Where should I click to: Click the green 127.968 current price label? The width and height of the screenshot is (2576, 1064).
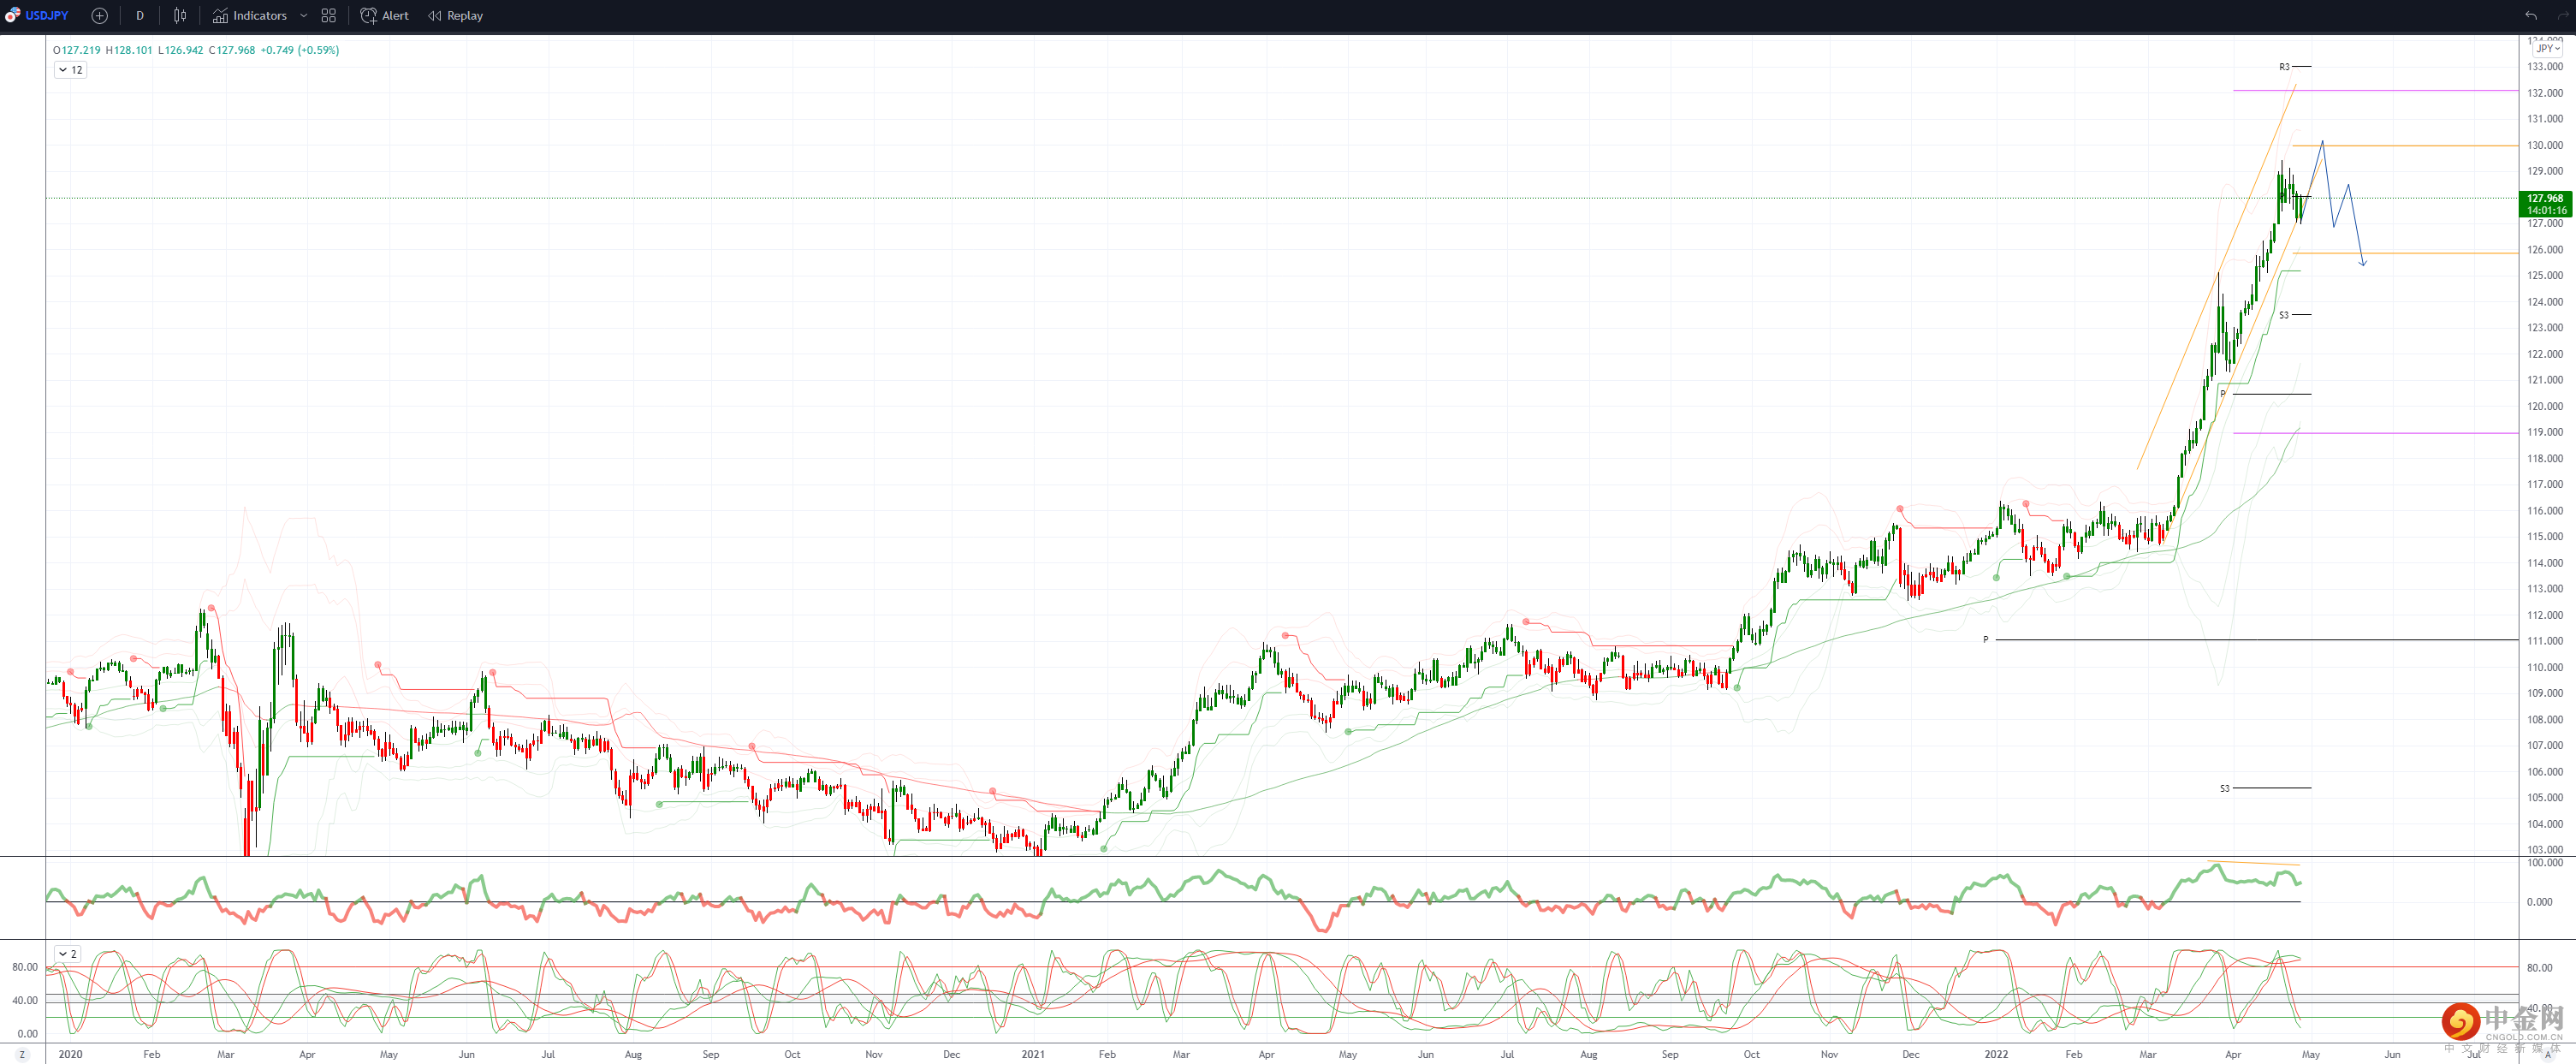pos(2545,199)
